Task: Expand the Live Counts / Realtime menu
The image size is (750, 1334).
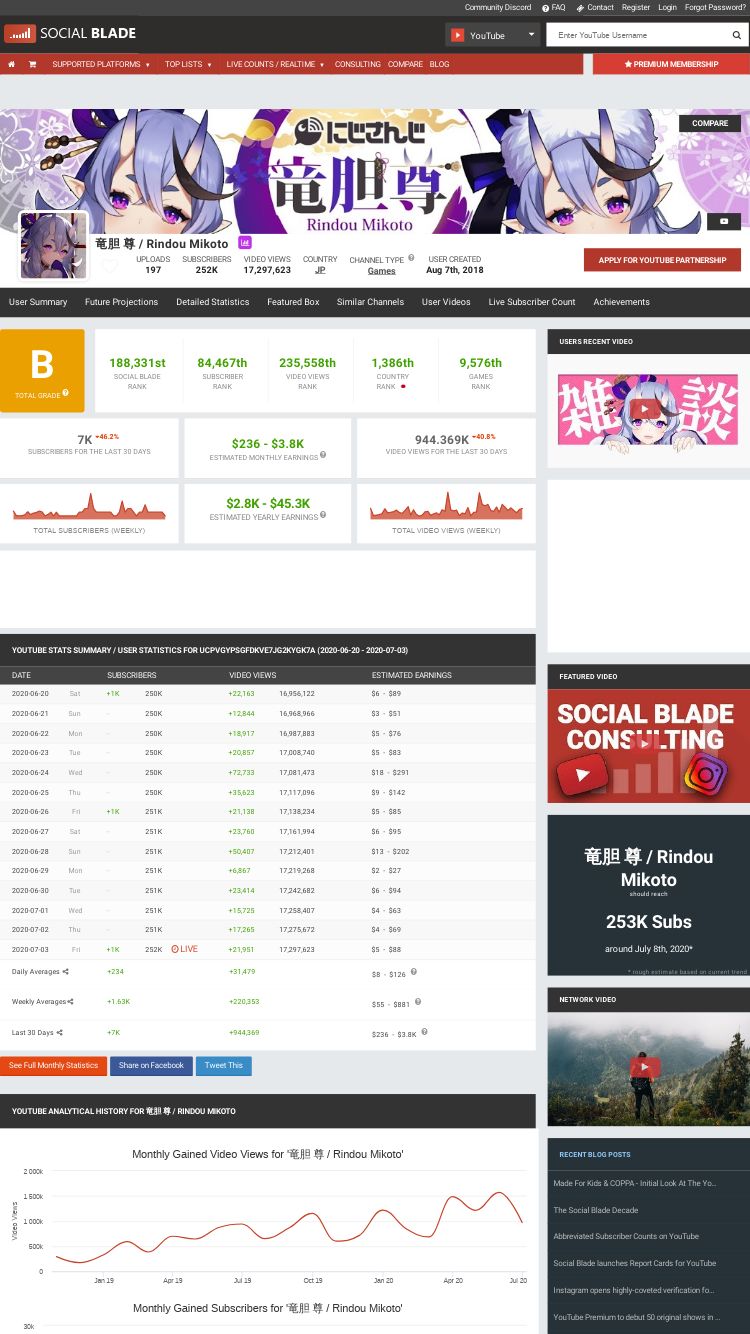Action: pos(275,64)
